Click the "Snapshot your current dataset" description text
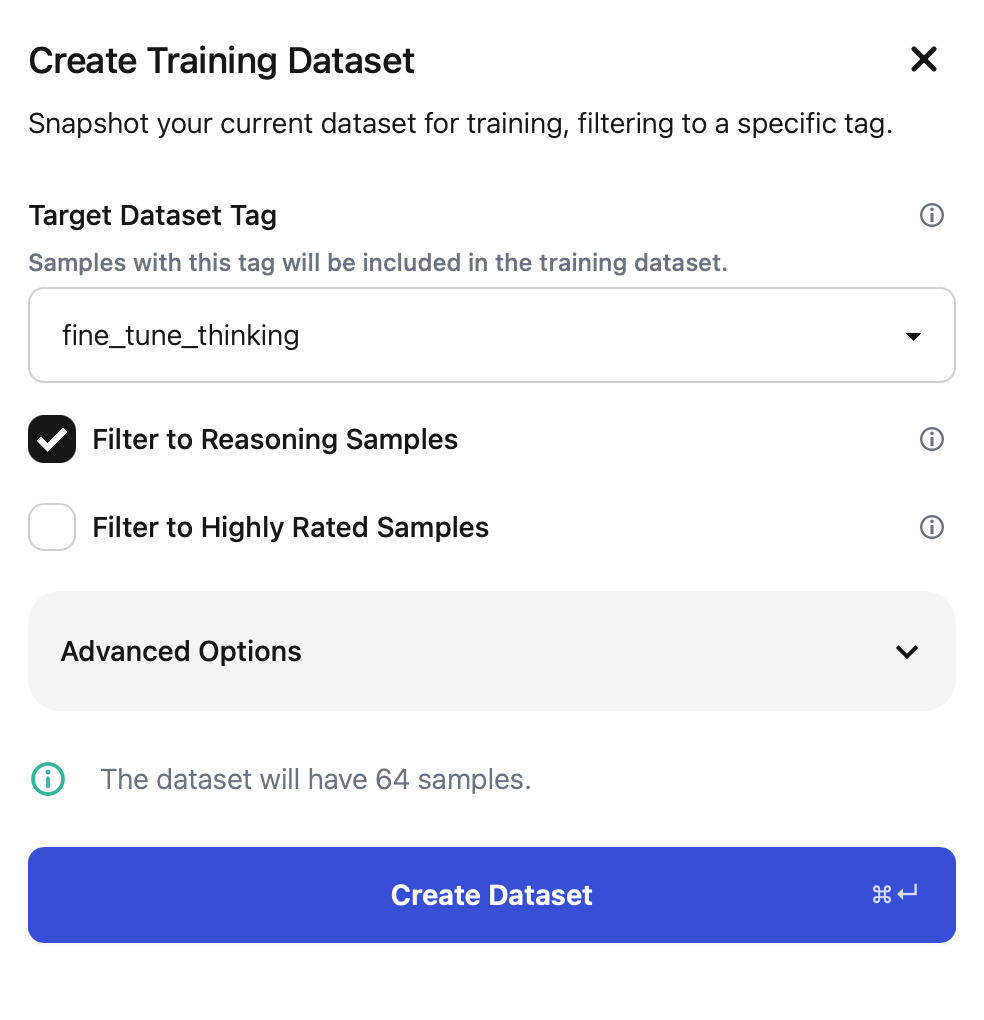Screen dimensions: 984x1020 tap(460, 125)
